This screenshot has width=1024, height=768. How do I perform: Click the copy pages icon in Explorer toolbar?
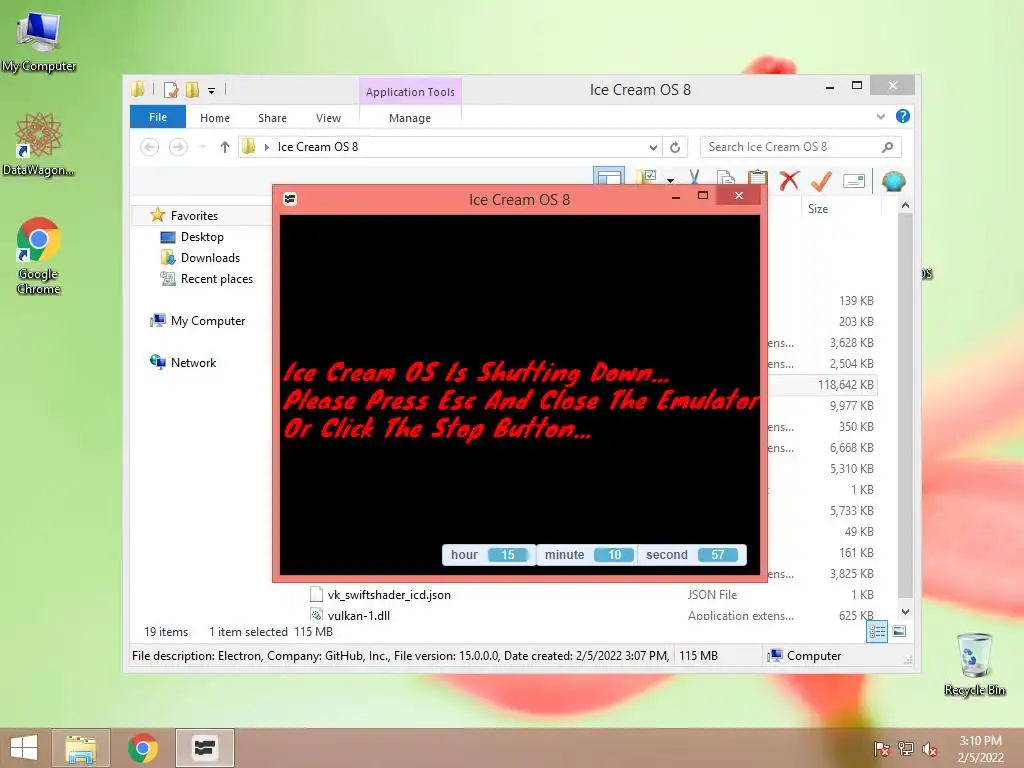726,180
